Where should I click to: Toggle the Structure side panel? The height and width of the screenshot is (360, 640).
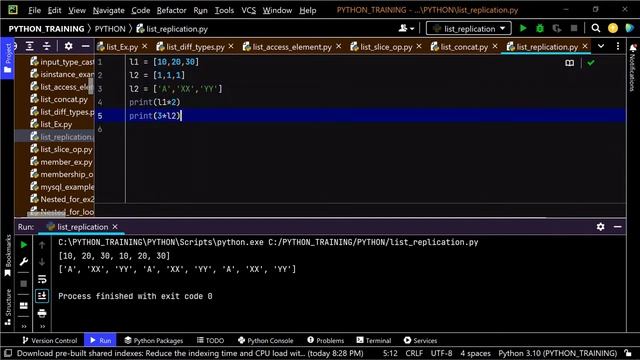[x=7, y=307]
